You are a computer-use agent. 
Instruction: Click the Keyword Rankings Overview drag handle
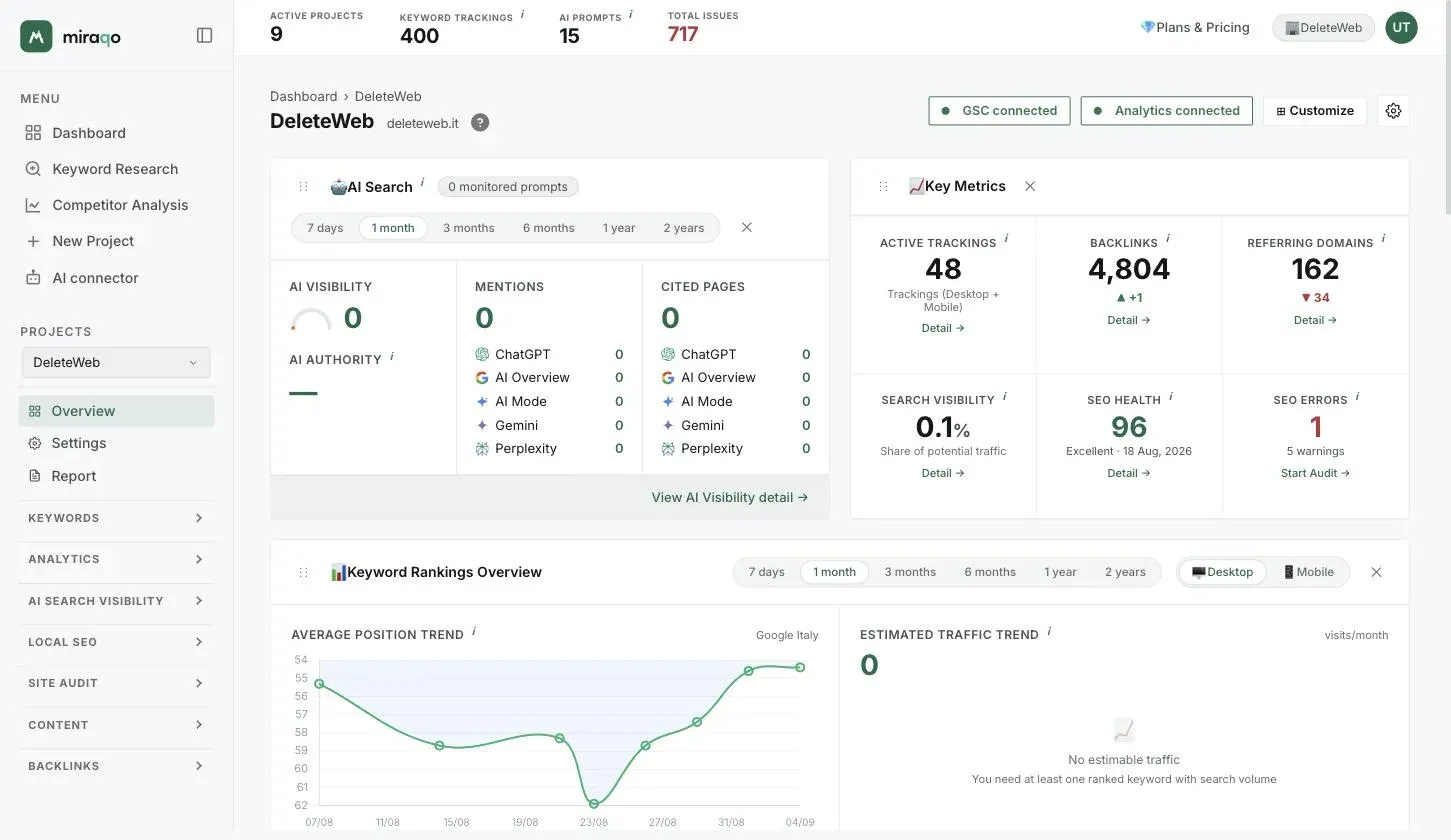303,573
